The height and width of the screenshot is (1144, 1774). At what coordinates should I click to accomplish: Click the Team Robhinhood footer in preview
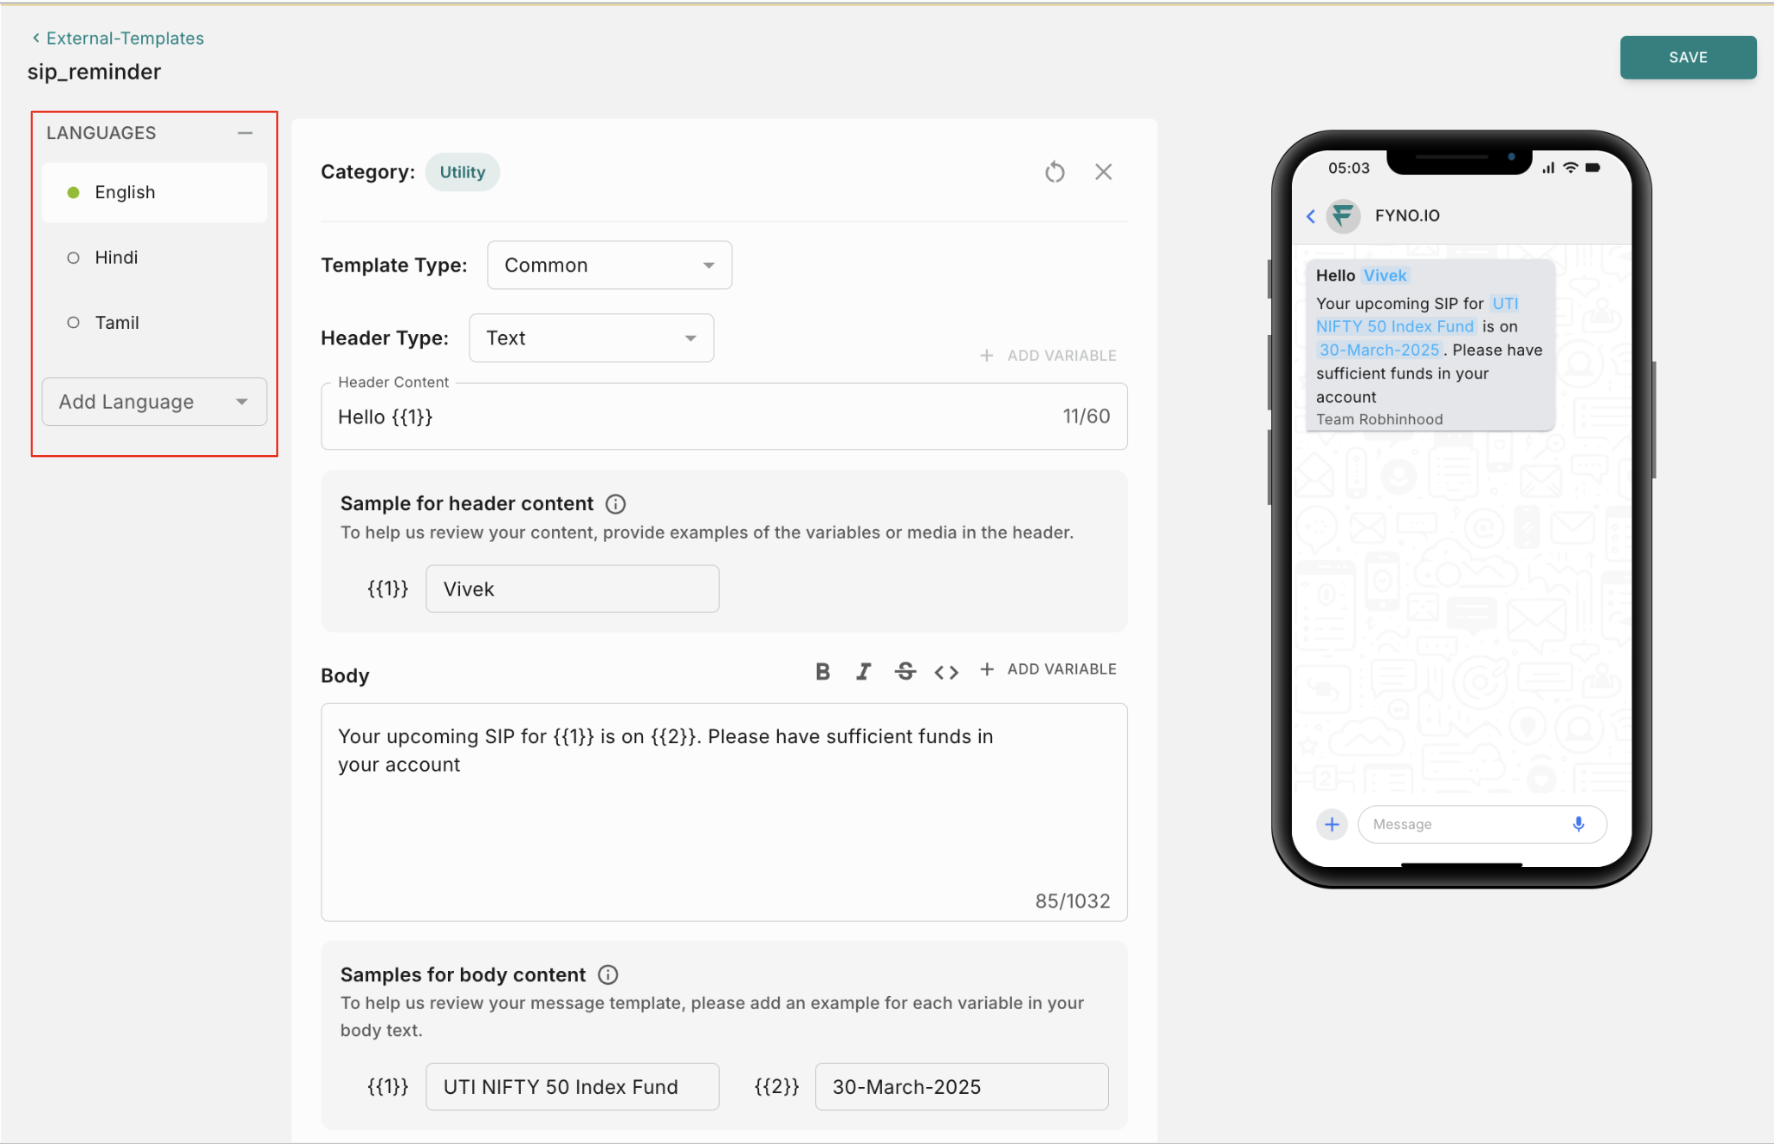(1379, 420)
